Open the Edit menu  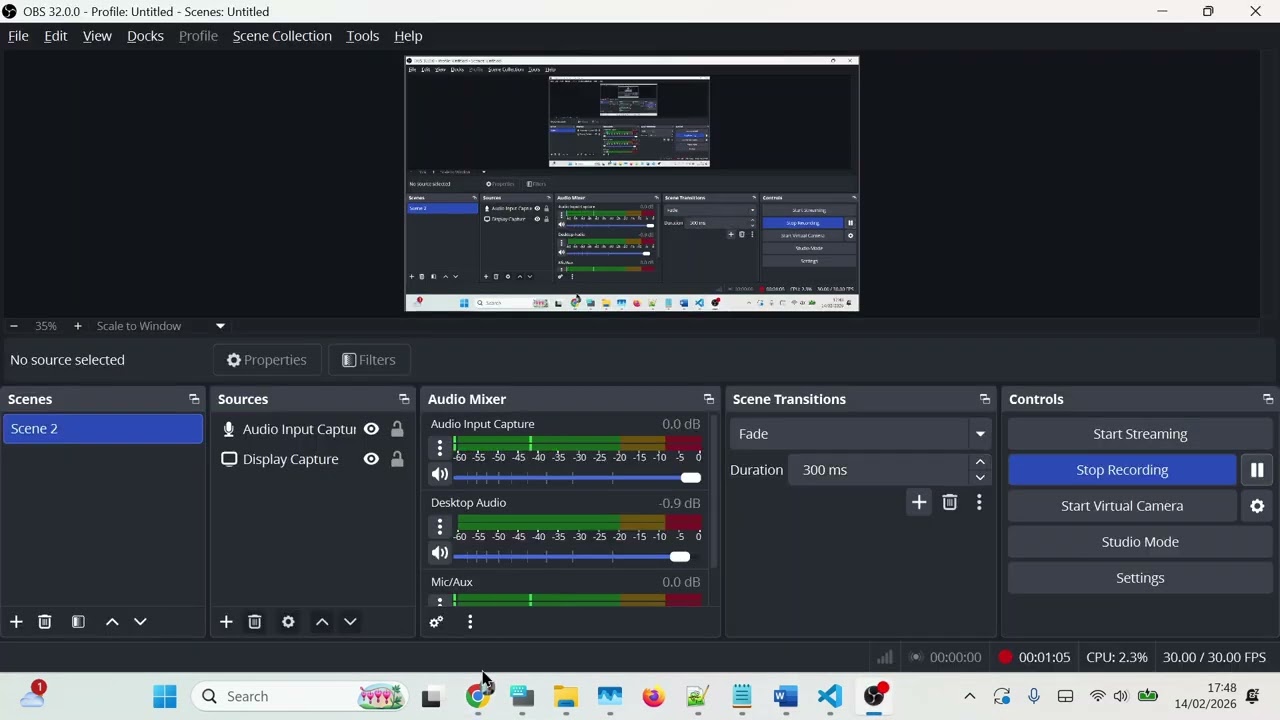tap(56, 36)
